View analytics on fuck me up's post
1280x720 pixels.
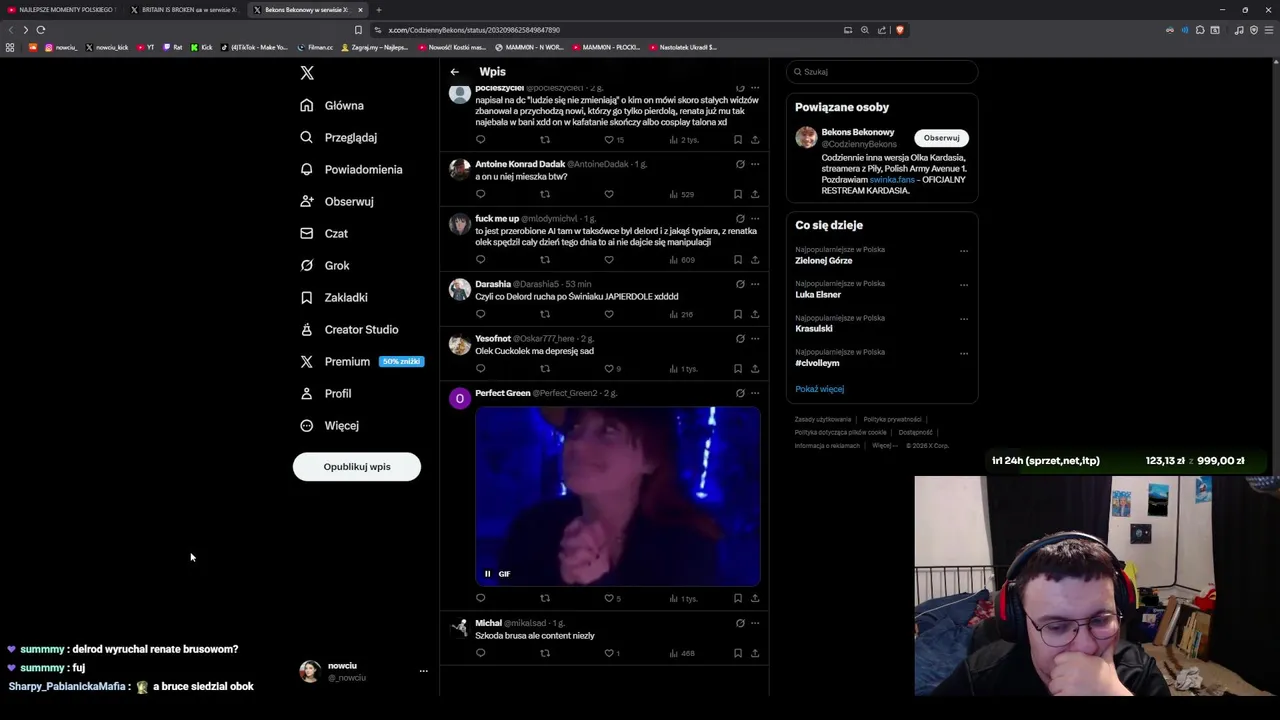point(682,260)
